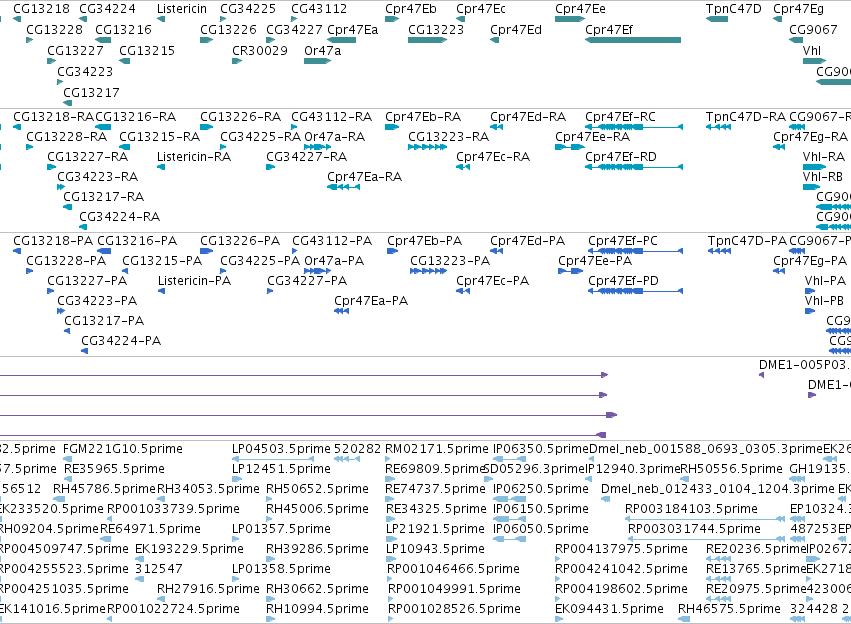Click EST label LP10943.5prime
This screenshot has width=851, height=624.
tap(435, 550)
